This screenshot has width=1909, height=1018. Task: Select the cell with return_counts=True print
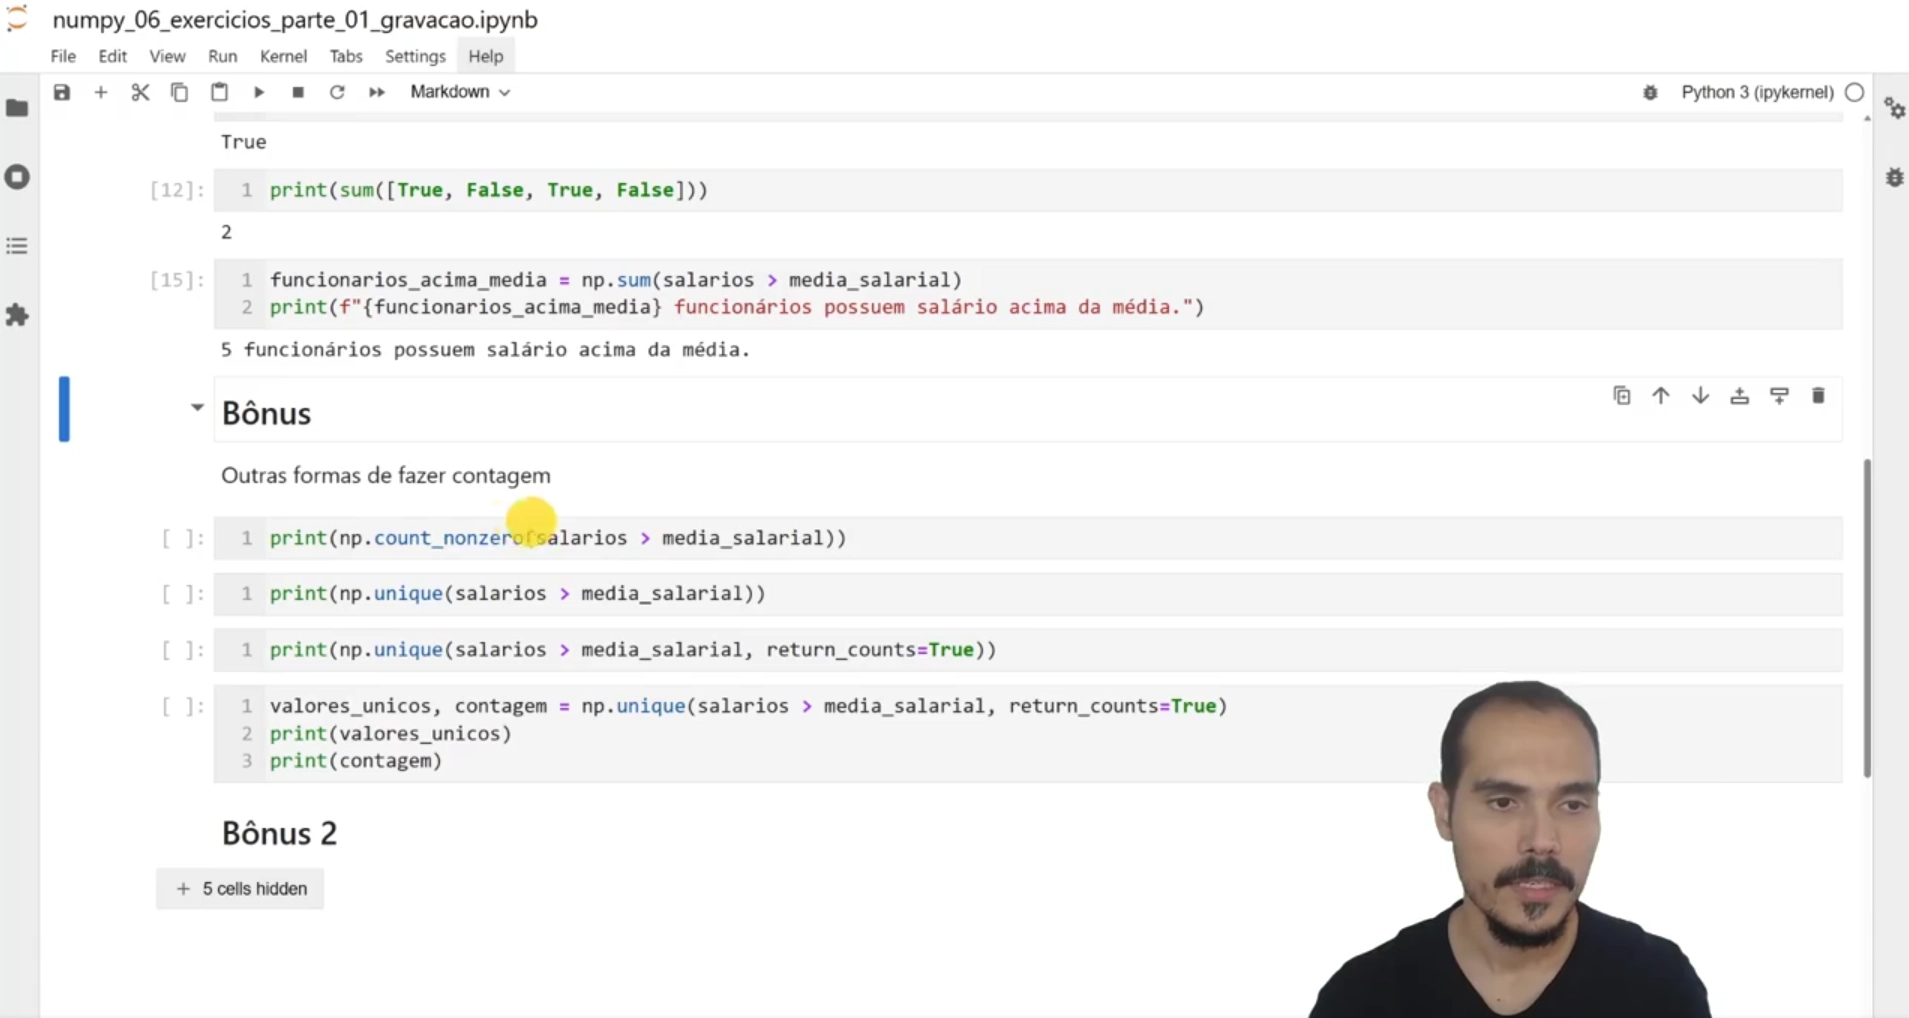pyautogui.click(x=1028, y=650)
